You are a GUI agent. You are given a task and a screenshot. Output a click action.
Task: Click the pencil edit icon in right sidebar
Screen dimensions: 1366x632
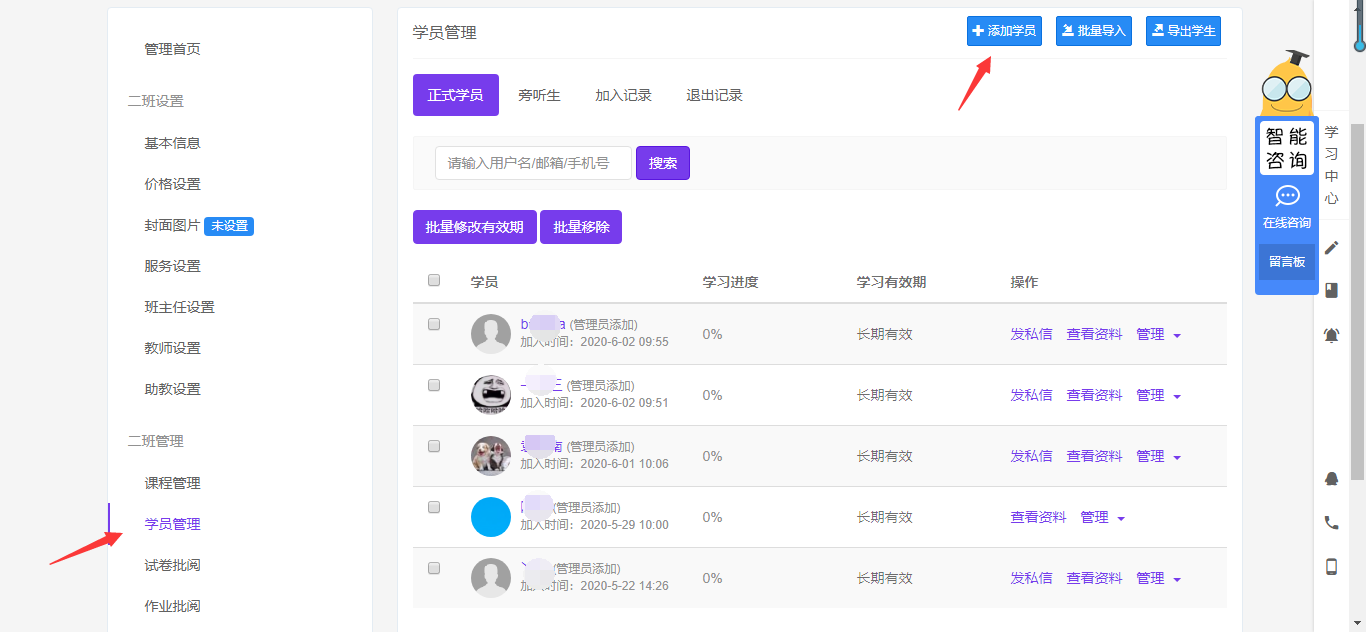[1331, 248]
